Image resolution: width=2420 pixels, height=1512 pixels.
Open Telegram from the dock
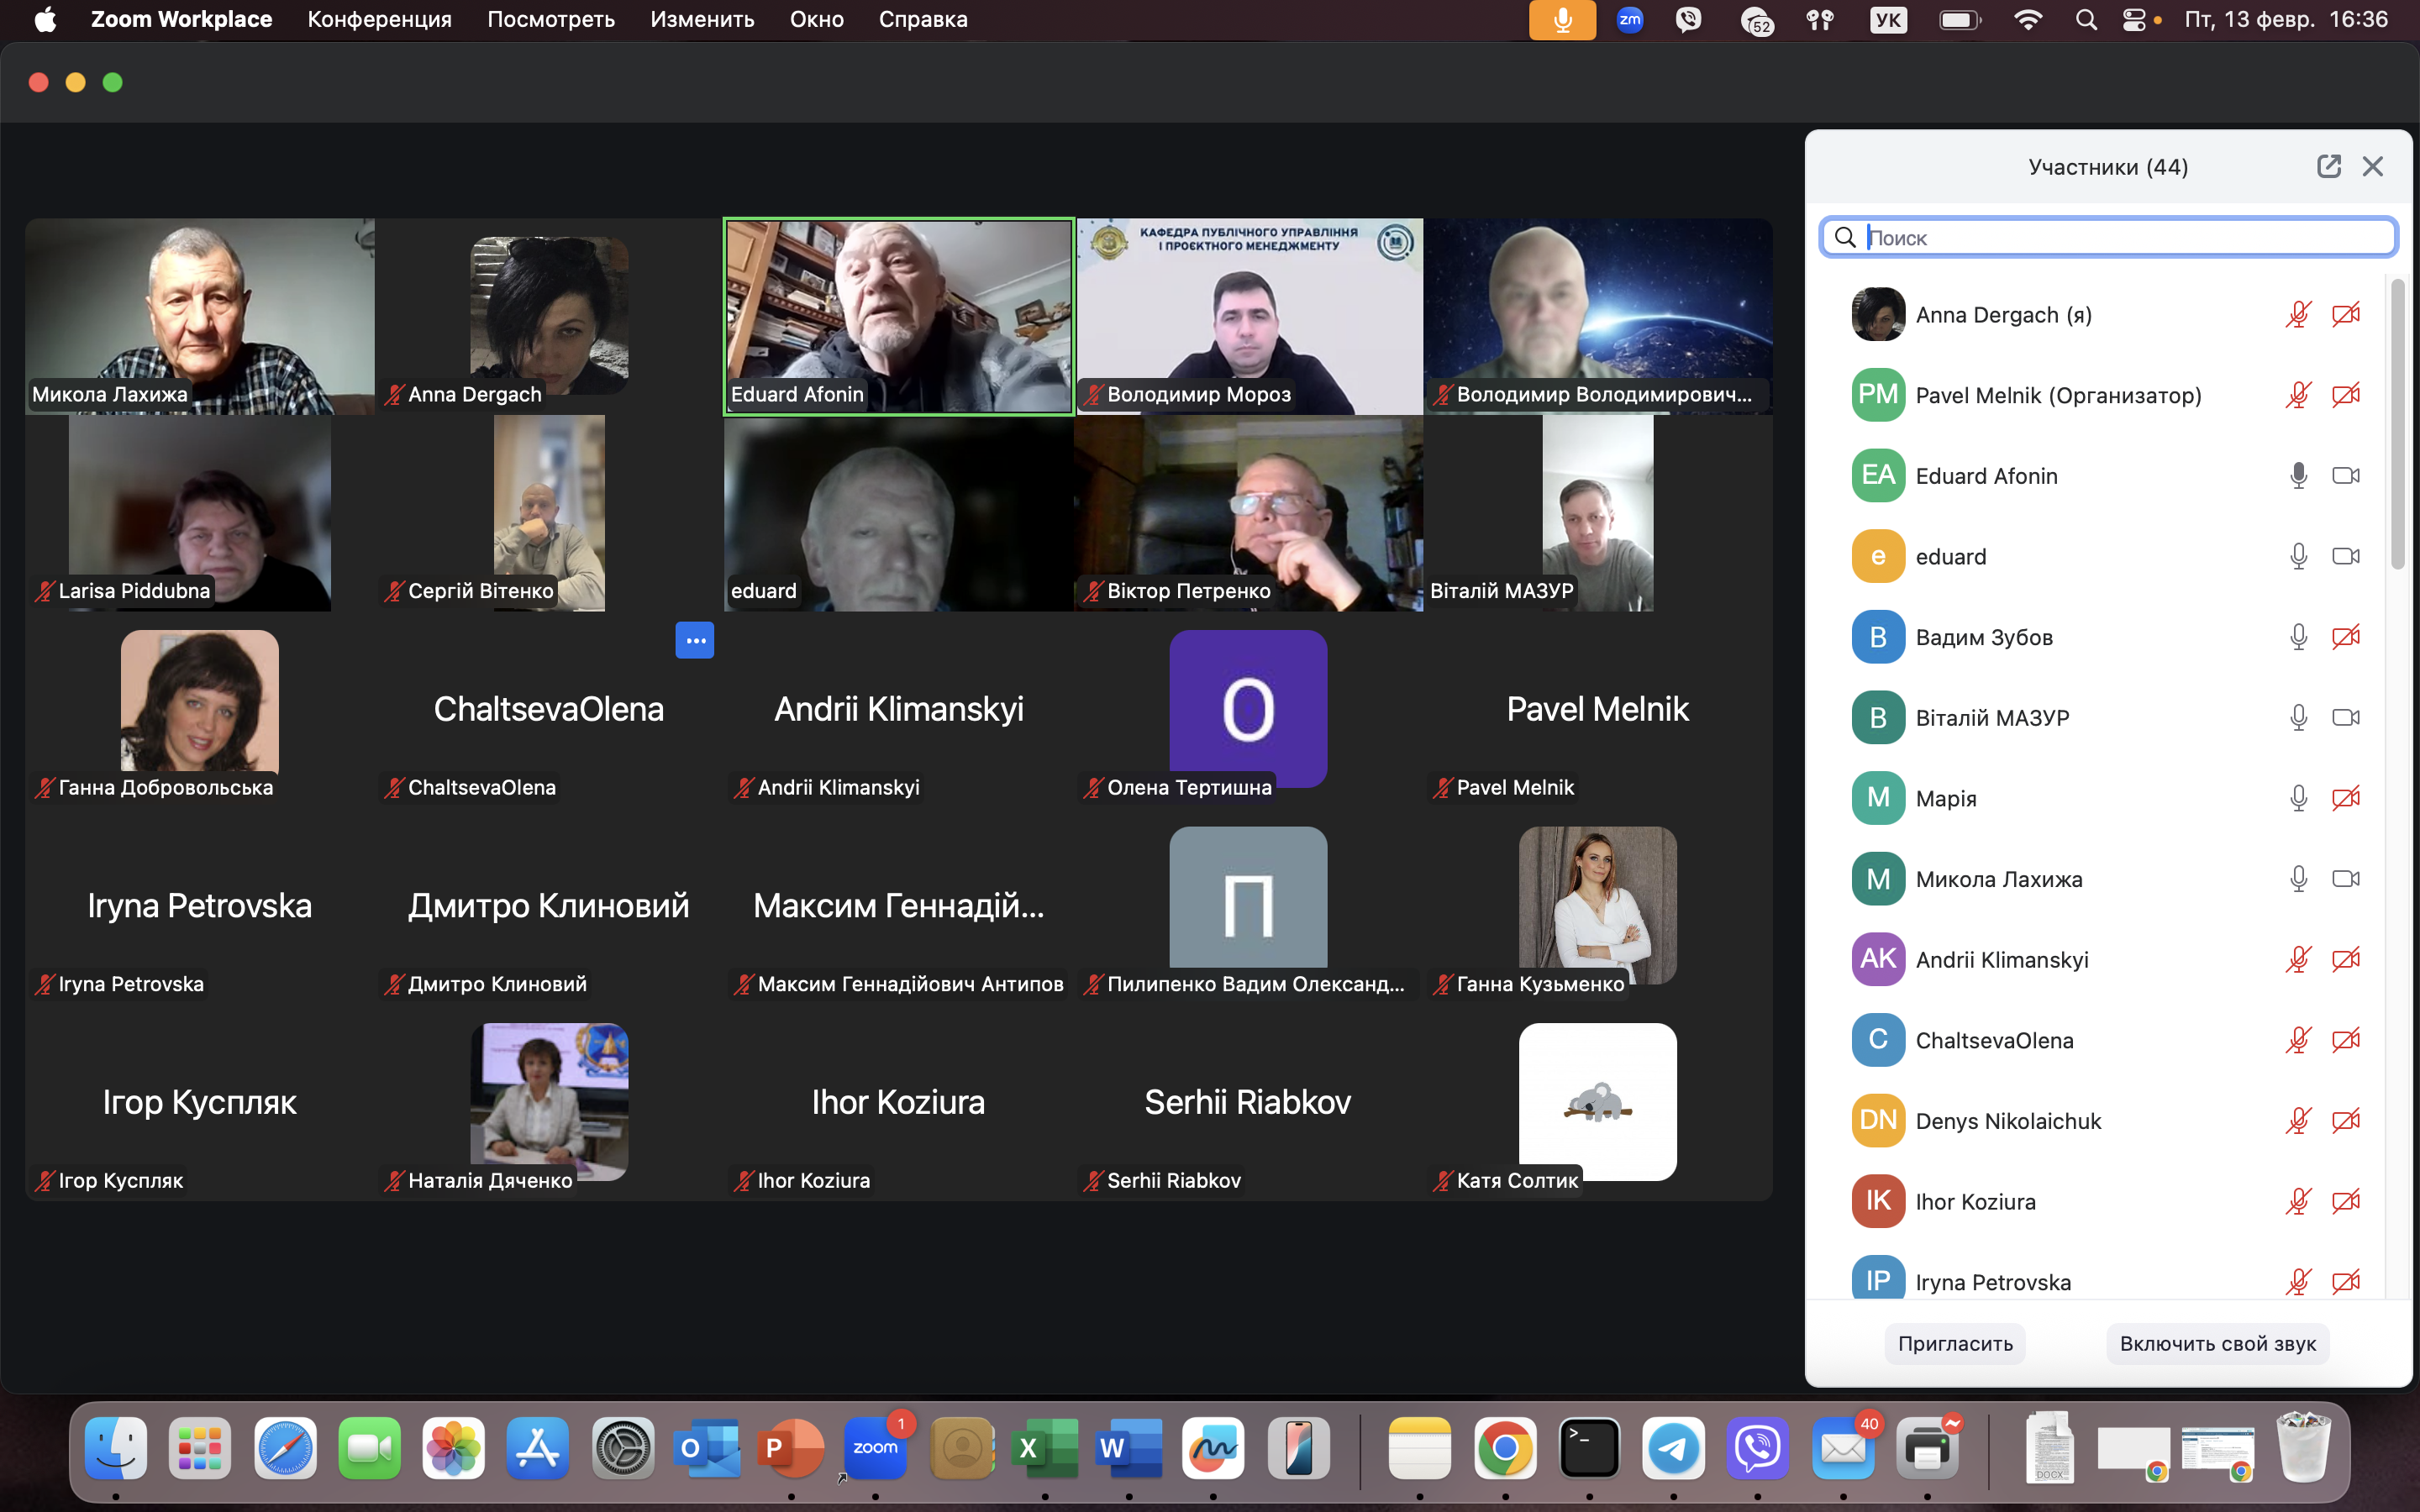click(1674, 1448)
